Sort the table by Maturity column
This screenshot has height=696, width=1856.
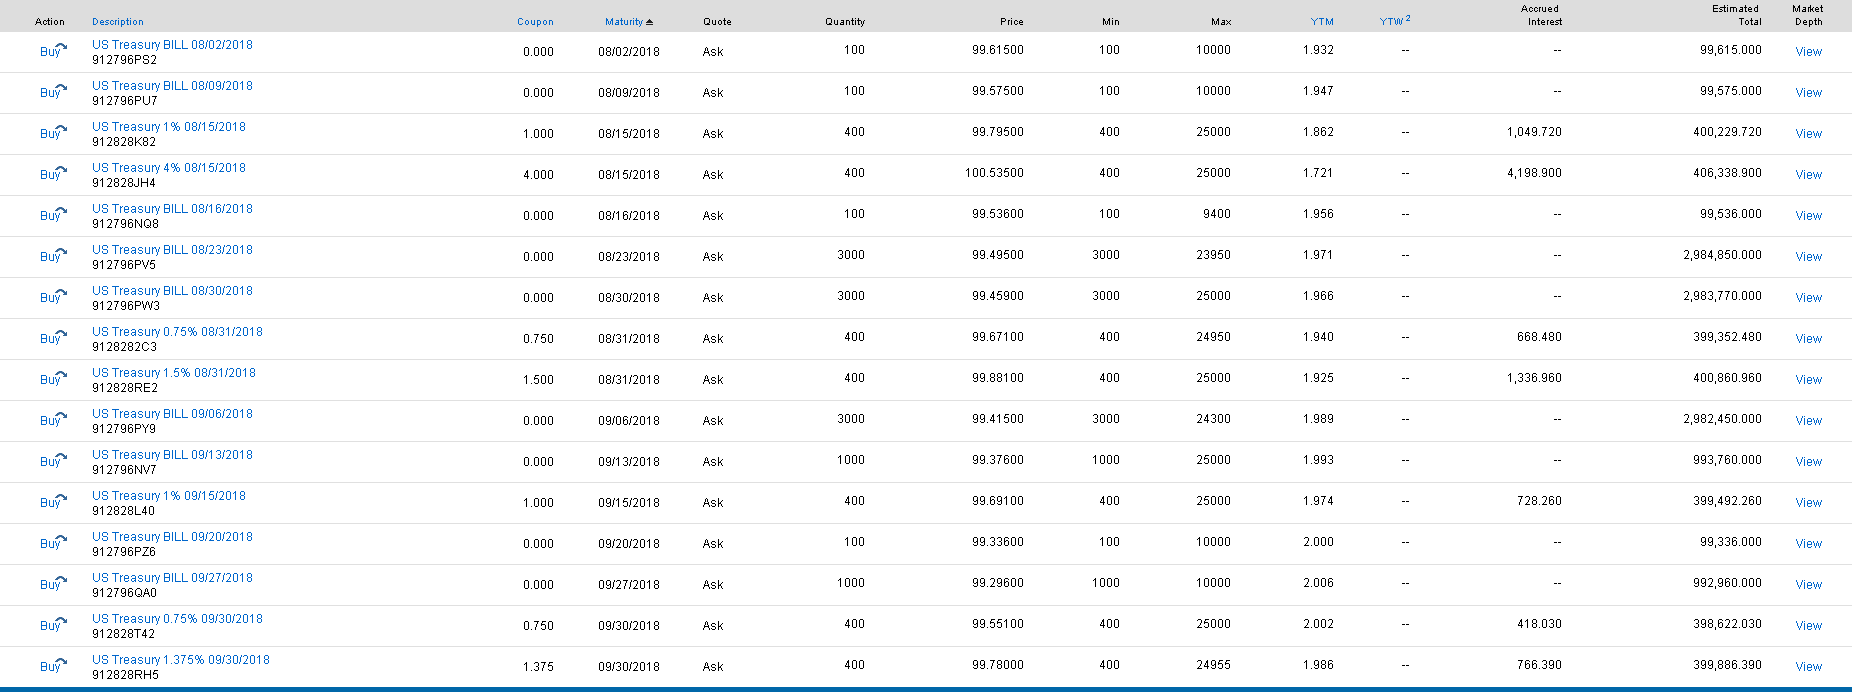[x=627, y=22]
